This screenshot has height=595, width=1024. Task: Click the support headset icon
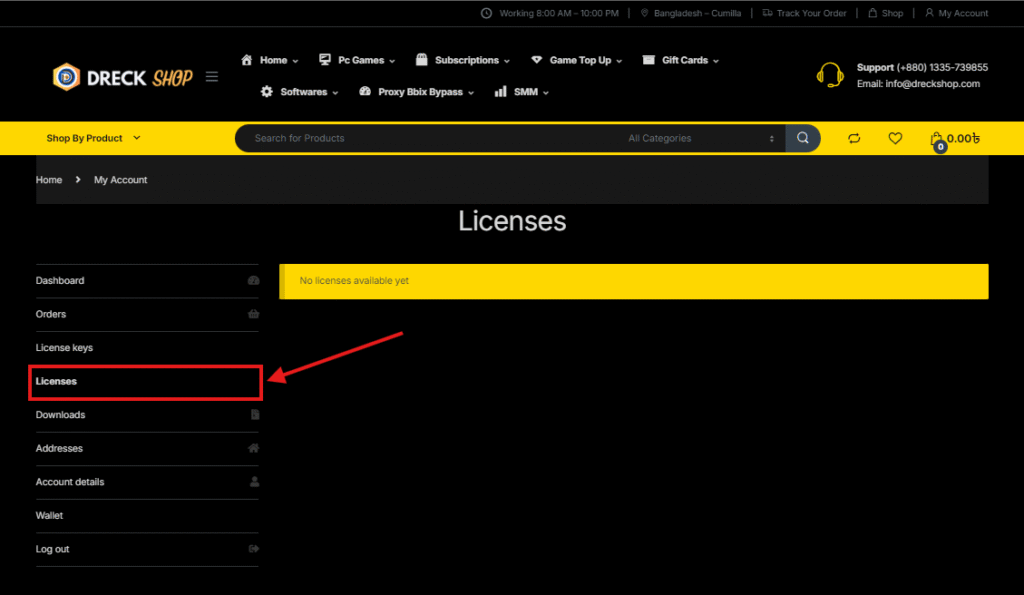pyautogui.click(x=830, y=75)
